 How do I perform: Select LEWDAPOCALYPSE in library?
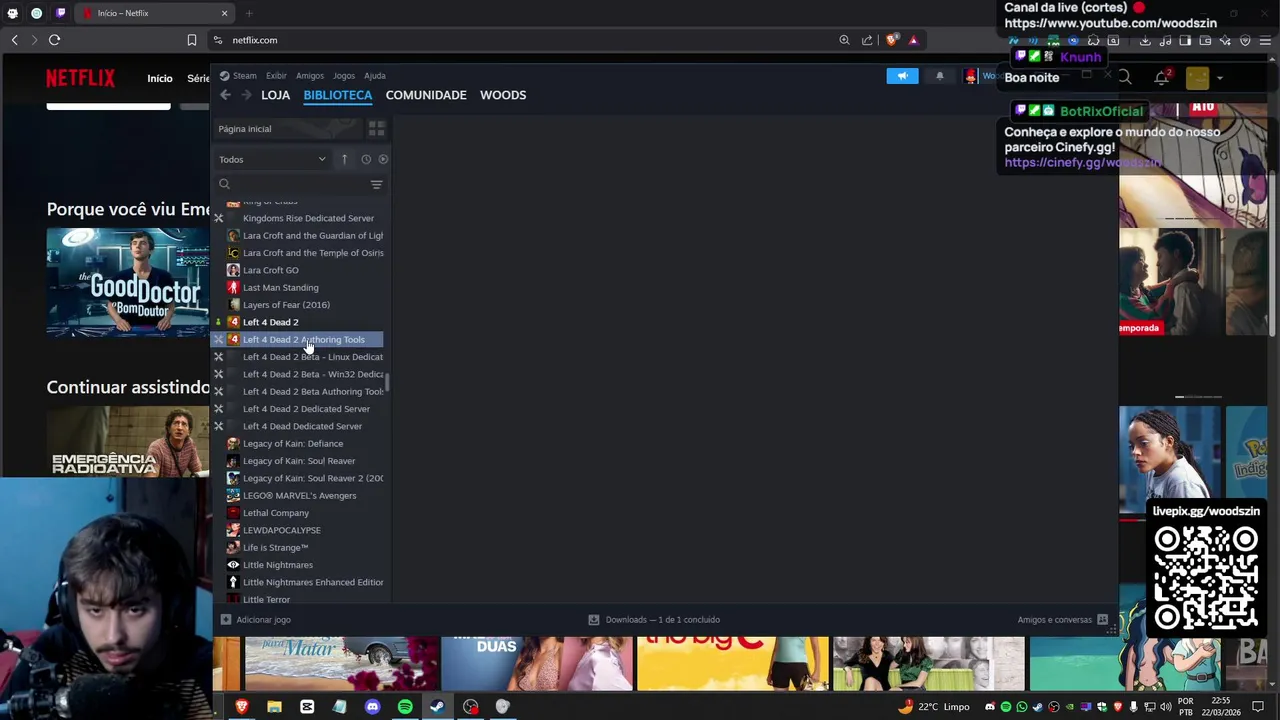[300, 530]
